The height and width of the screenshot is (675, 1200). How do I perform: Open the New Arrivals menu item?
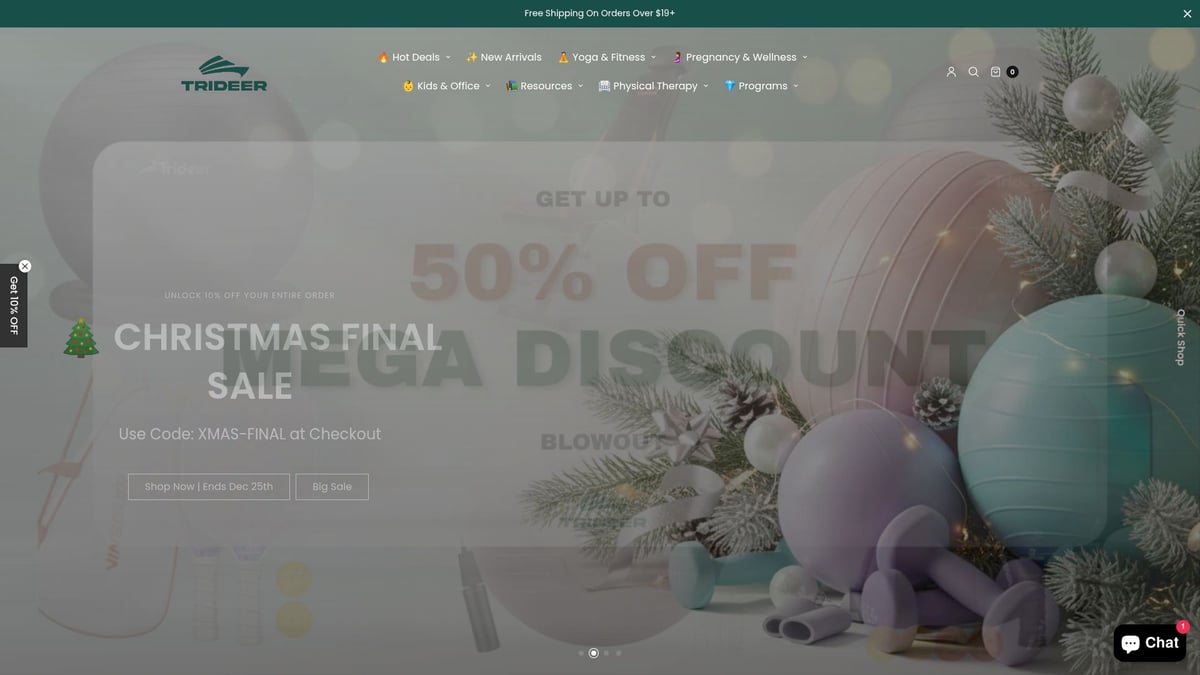pos(504,57)
